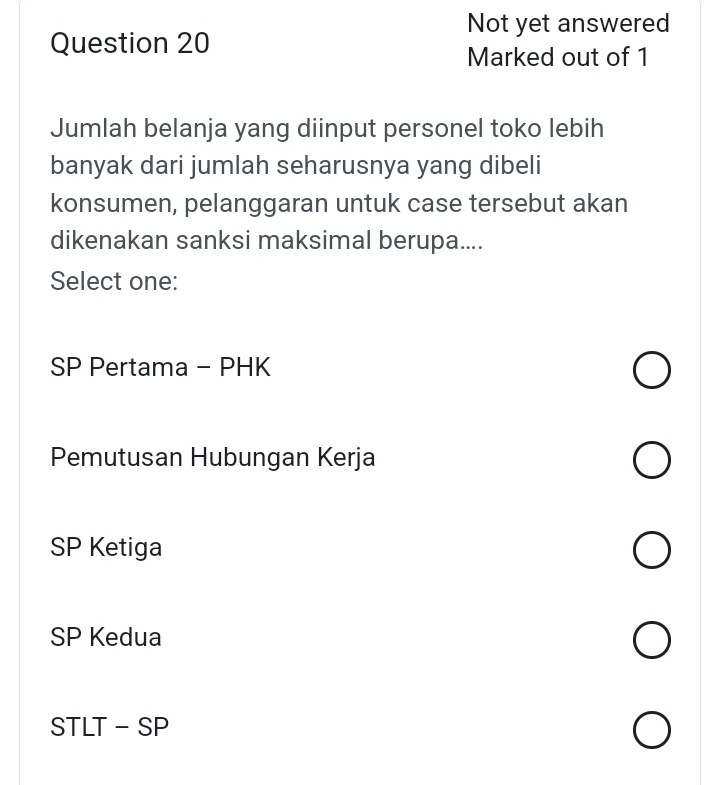Click the 'Marked out of 1' text
720x785 pixels.
pos(558,57)
